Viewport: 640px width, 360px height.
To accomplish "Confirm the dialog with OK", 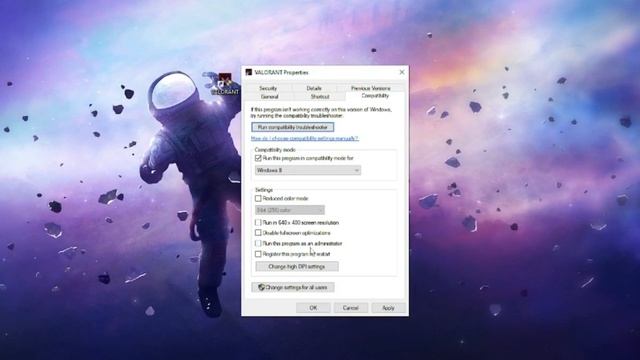I will coord(313,308).
